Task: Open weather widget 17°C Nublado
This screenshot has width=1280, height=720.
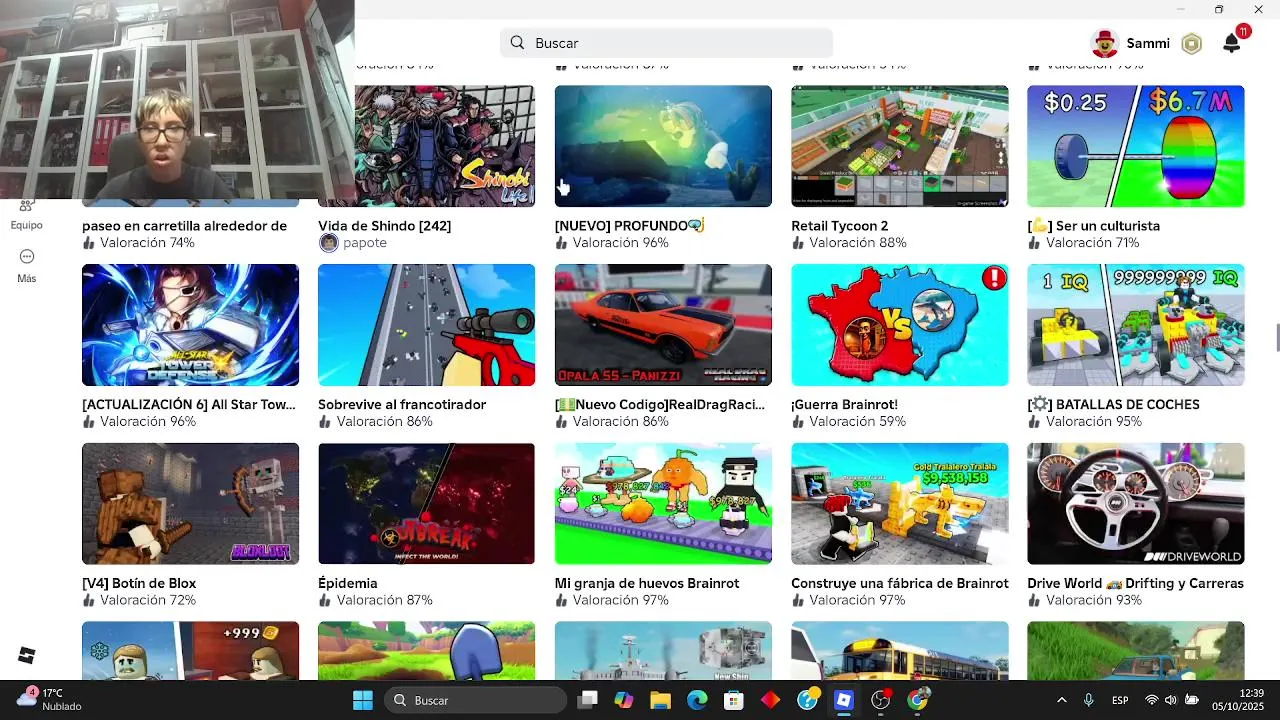Action: (49, 699)
